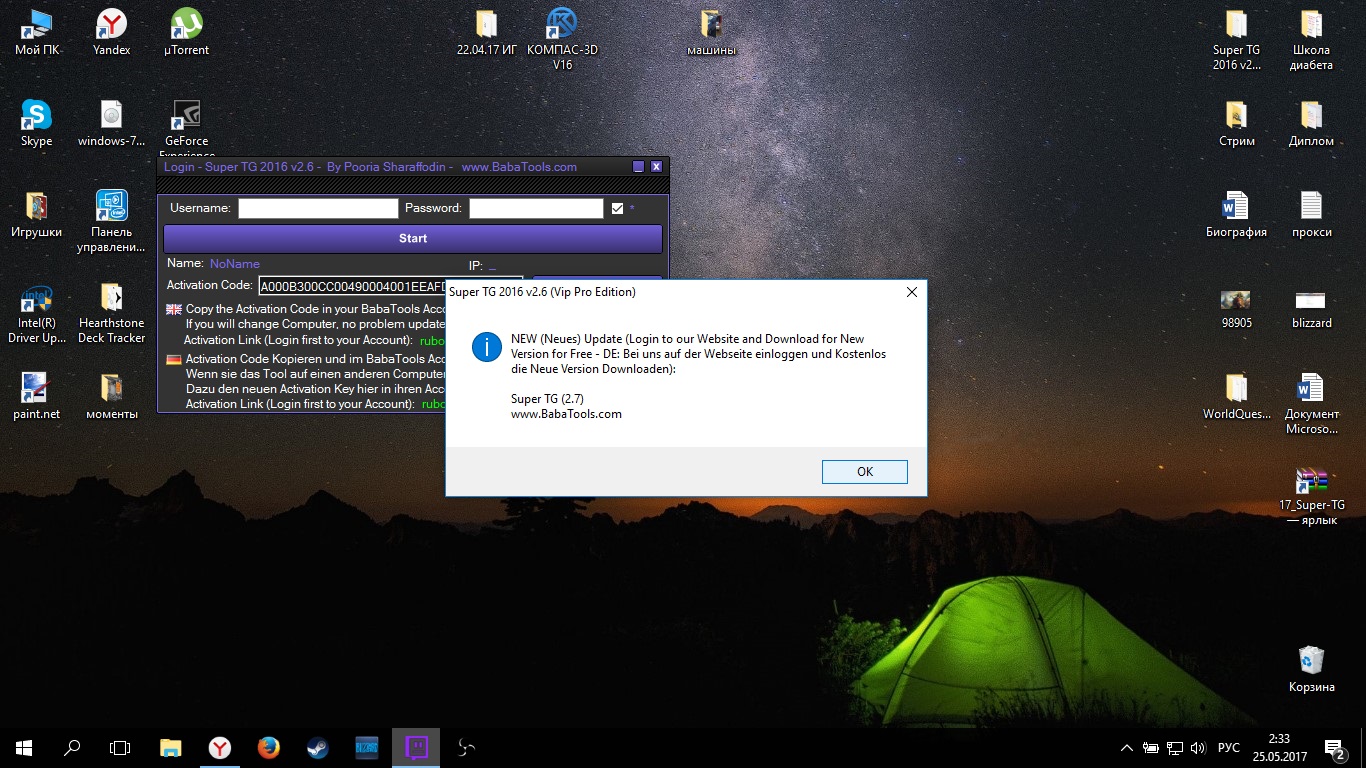The width and height of the screenshot is (1366, 768).
Task: Open the Windows Start menu
Action: tap(23, 747)
